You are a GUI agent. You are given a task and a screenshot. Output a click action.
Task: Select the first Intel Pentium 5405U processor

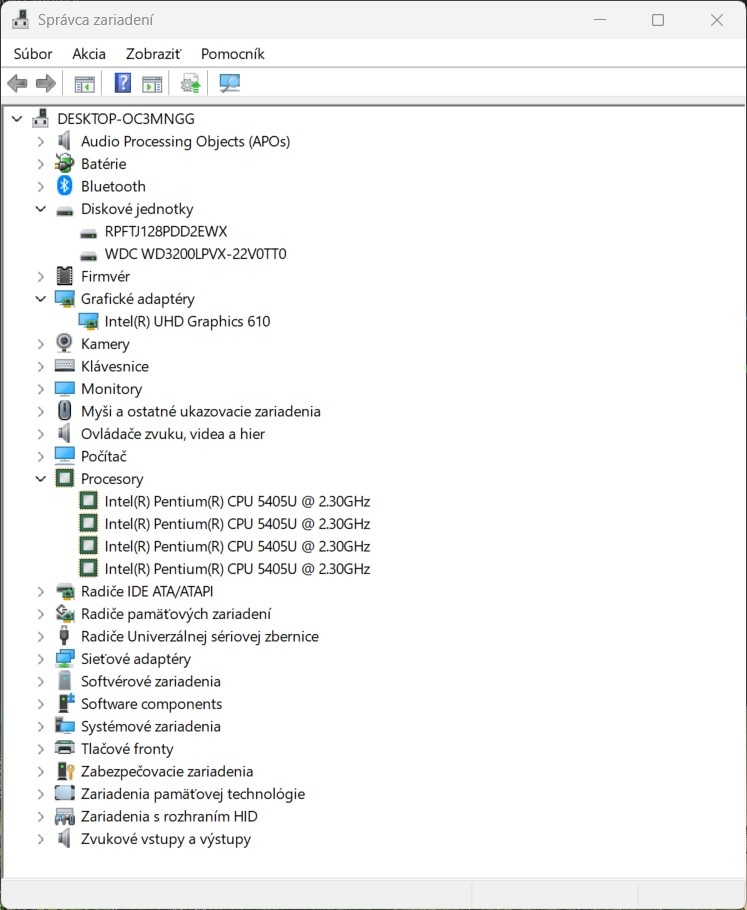click(x=237, y=501)
